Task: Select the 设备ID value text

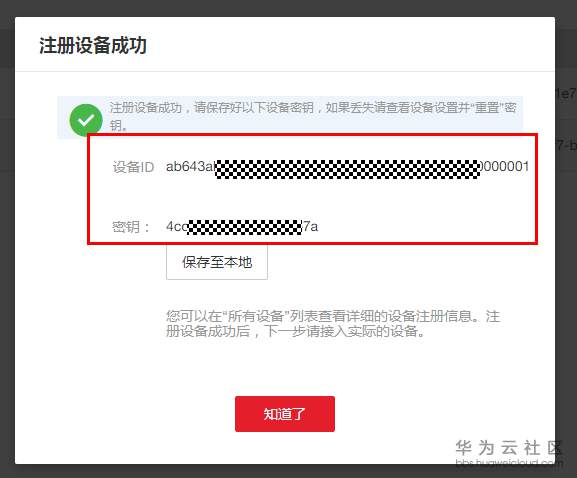Action: (x=347, y=167)
